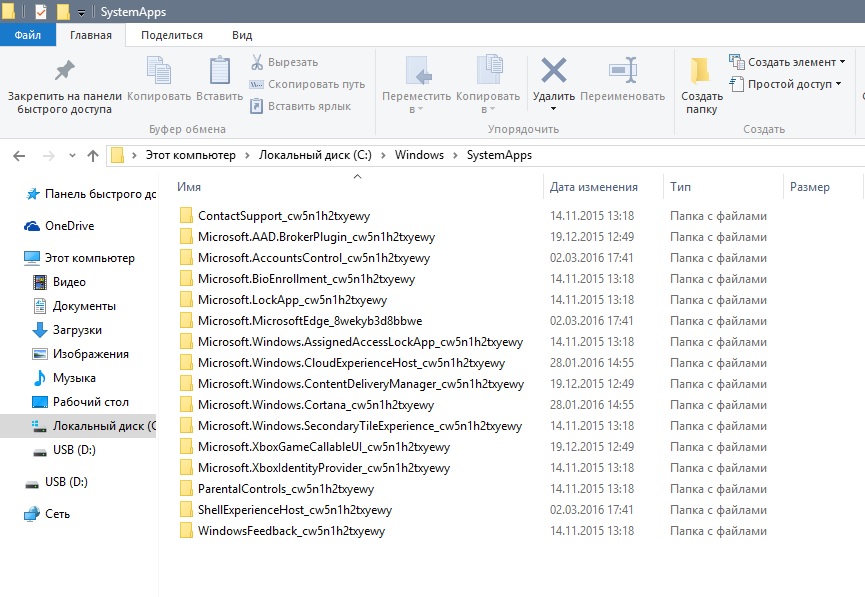Image resolution: width=865 pixels, height=597 pixels.
Task: Open the Документы sidebar folder
Action: point(74,306)
